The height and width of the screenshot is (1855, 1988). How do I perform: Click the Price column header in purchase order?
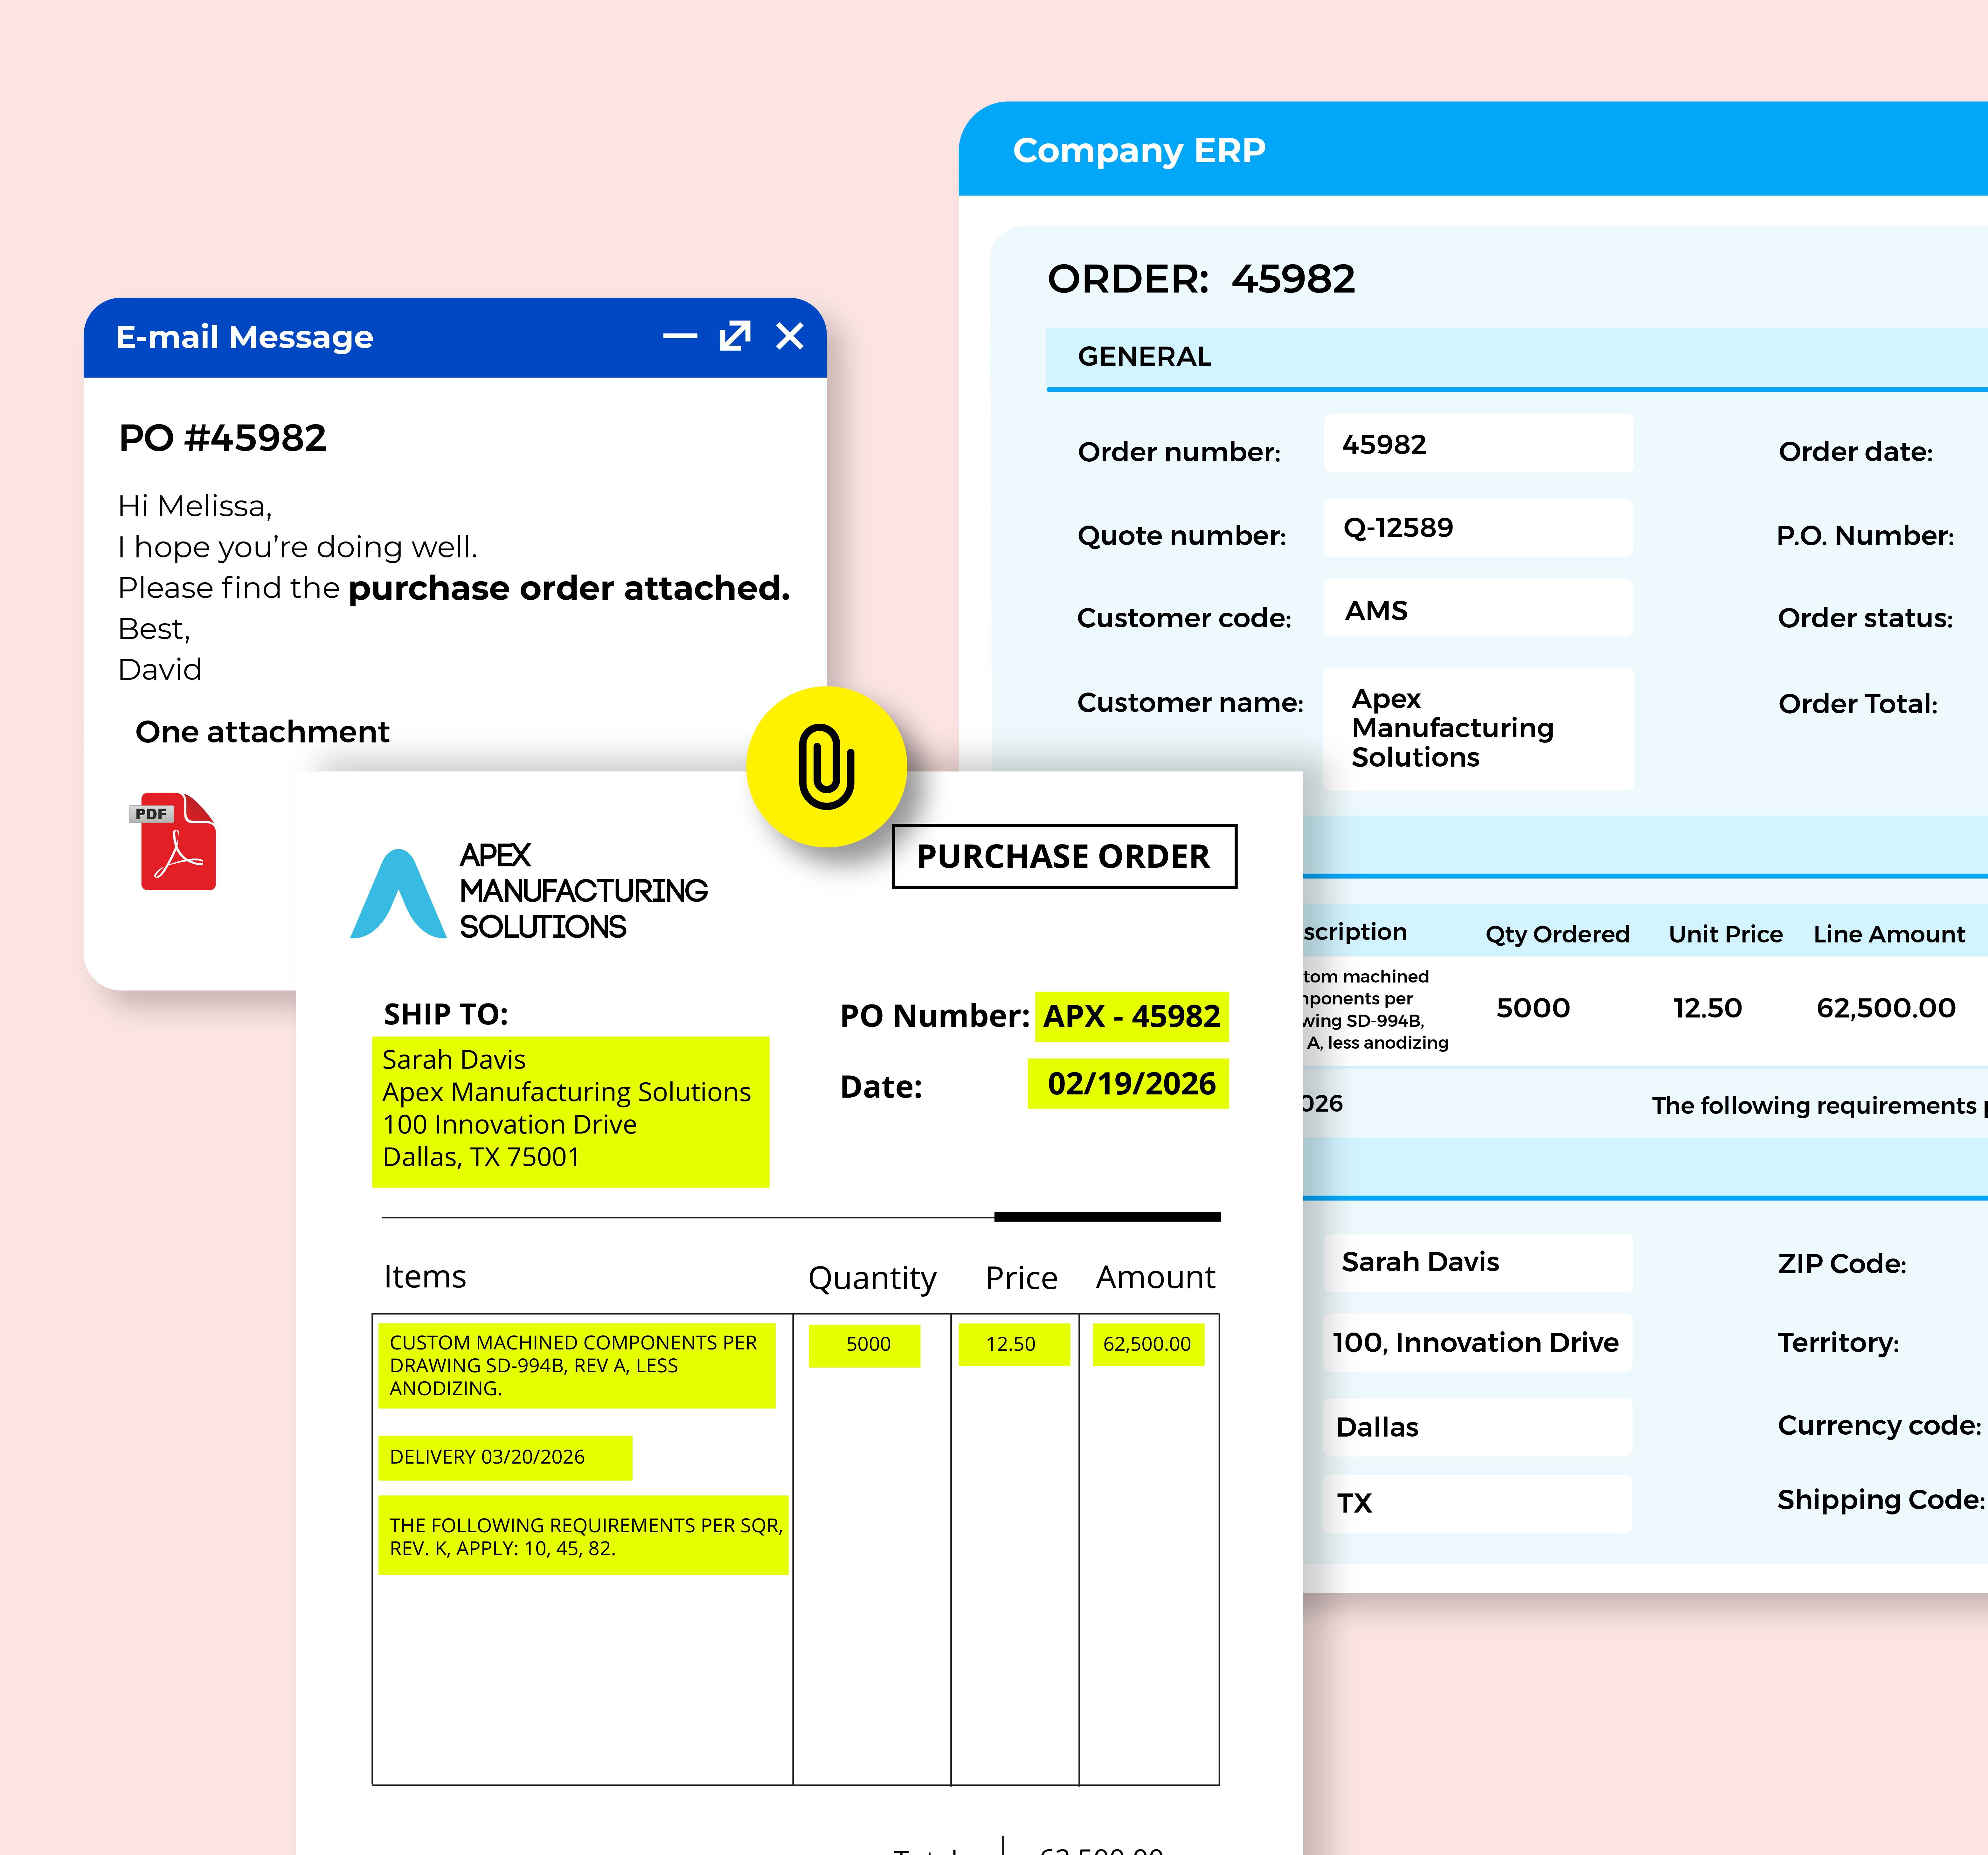[1021, 1278]
